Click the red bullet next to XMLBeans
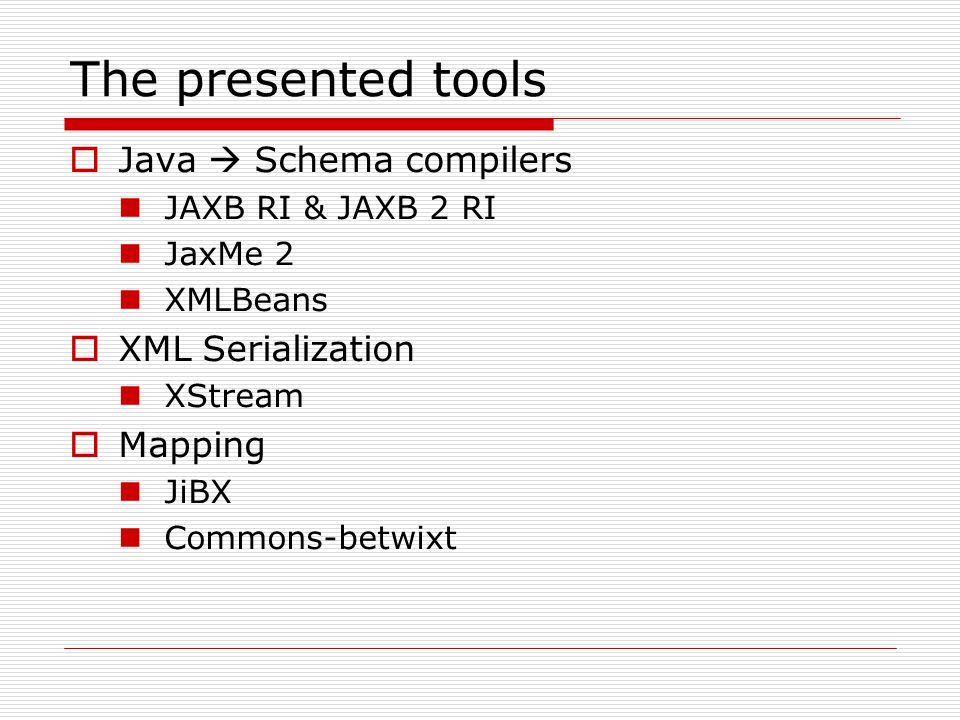The image size is (960, 720). [x=130, y=299]
